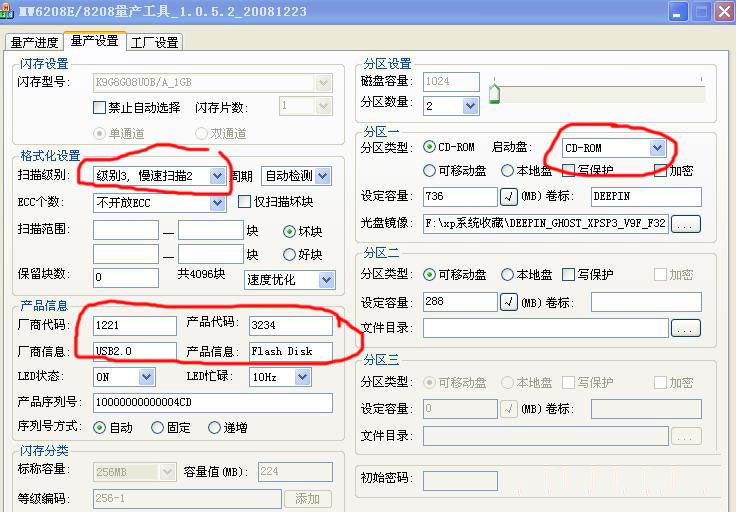Select 可移动盘 for 分区二
This screenshot has height=512, width=736.
point(429,275)
